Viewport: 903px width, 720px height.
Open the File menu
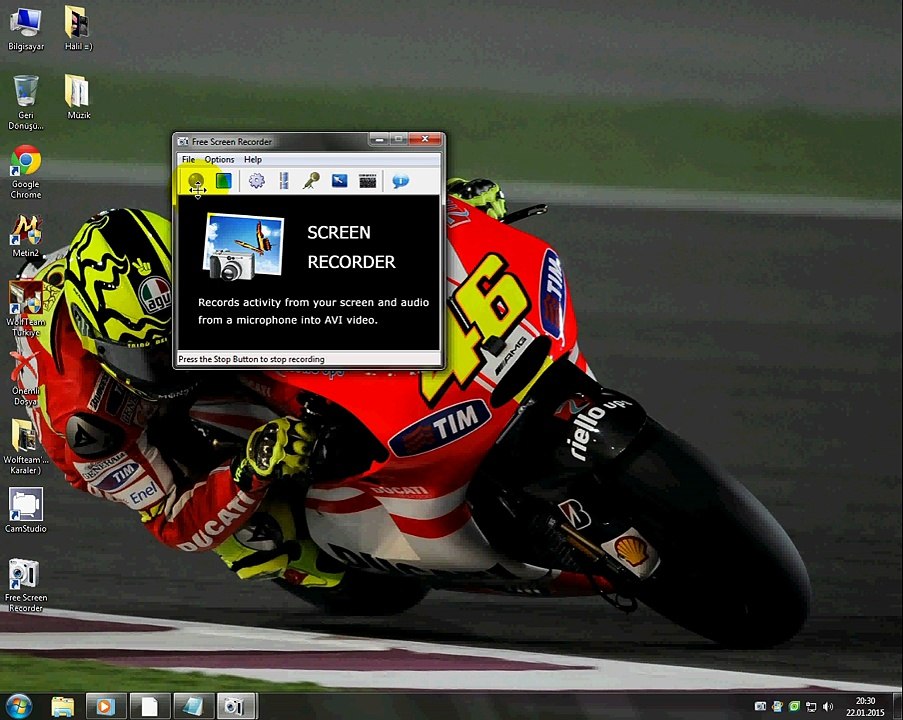[x=188, y=160]
